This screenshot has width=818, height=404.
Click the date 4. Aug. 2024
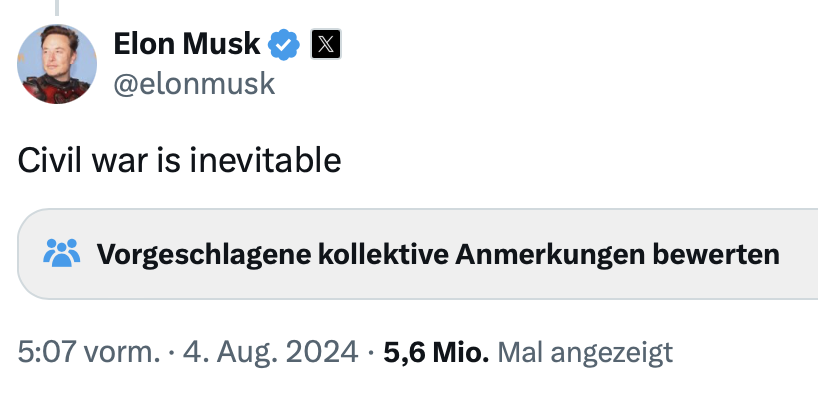point(269,352)
